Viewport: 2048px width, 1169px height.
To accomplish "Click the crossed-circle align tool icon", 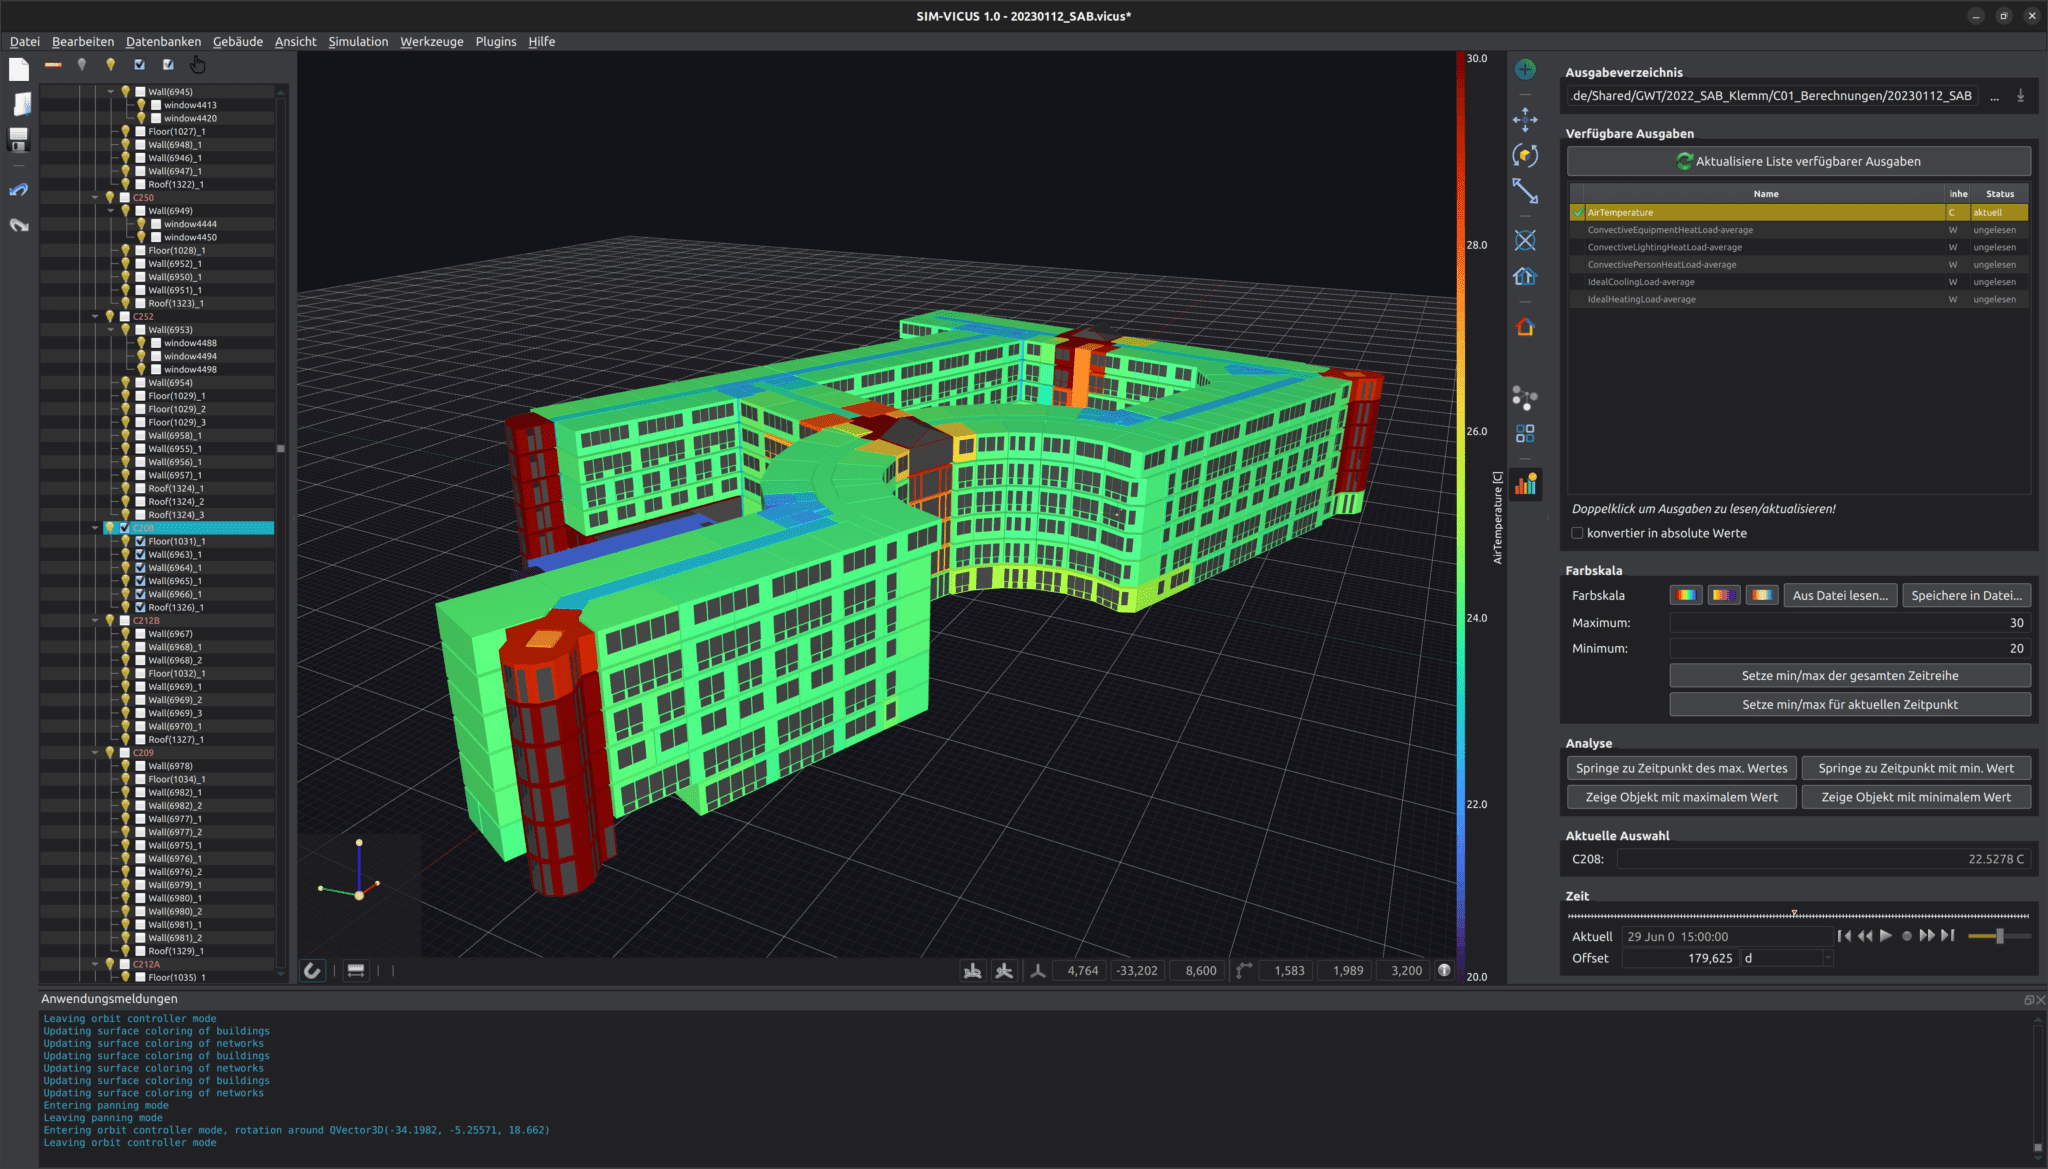I will [x=1525, y=240].
